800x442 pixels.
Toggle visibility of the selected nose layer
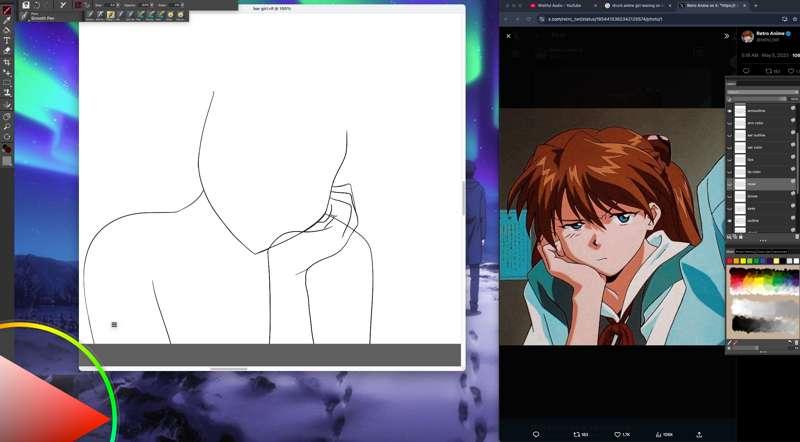(730, 184)
